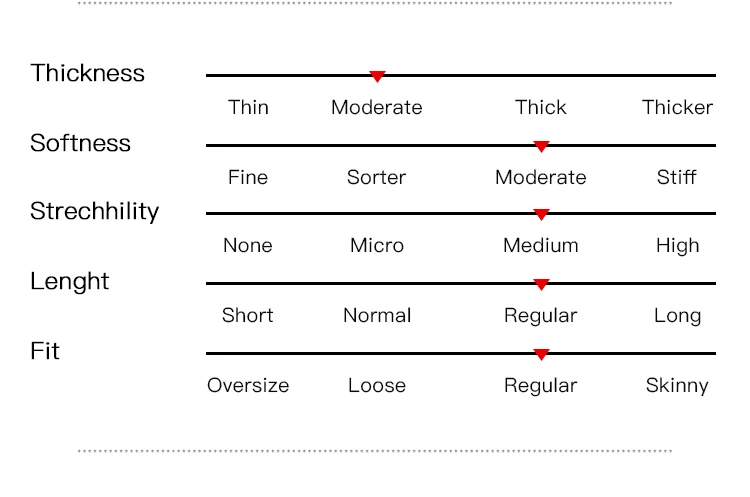Select the Stiff softness label
This screenshot has width=750, height=497.
click(x=677, y=177)
